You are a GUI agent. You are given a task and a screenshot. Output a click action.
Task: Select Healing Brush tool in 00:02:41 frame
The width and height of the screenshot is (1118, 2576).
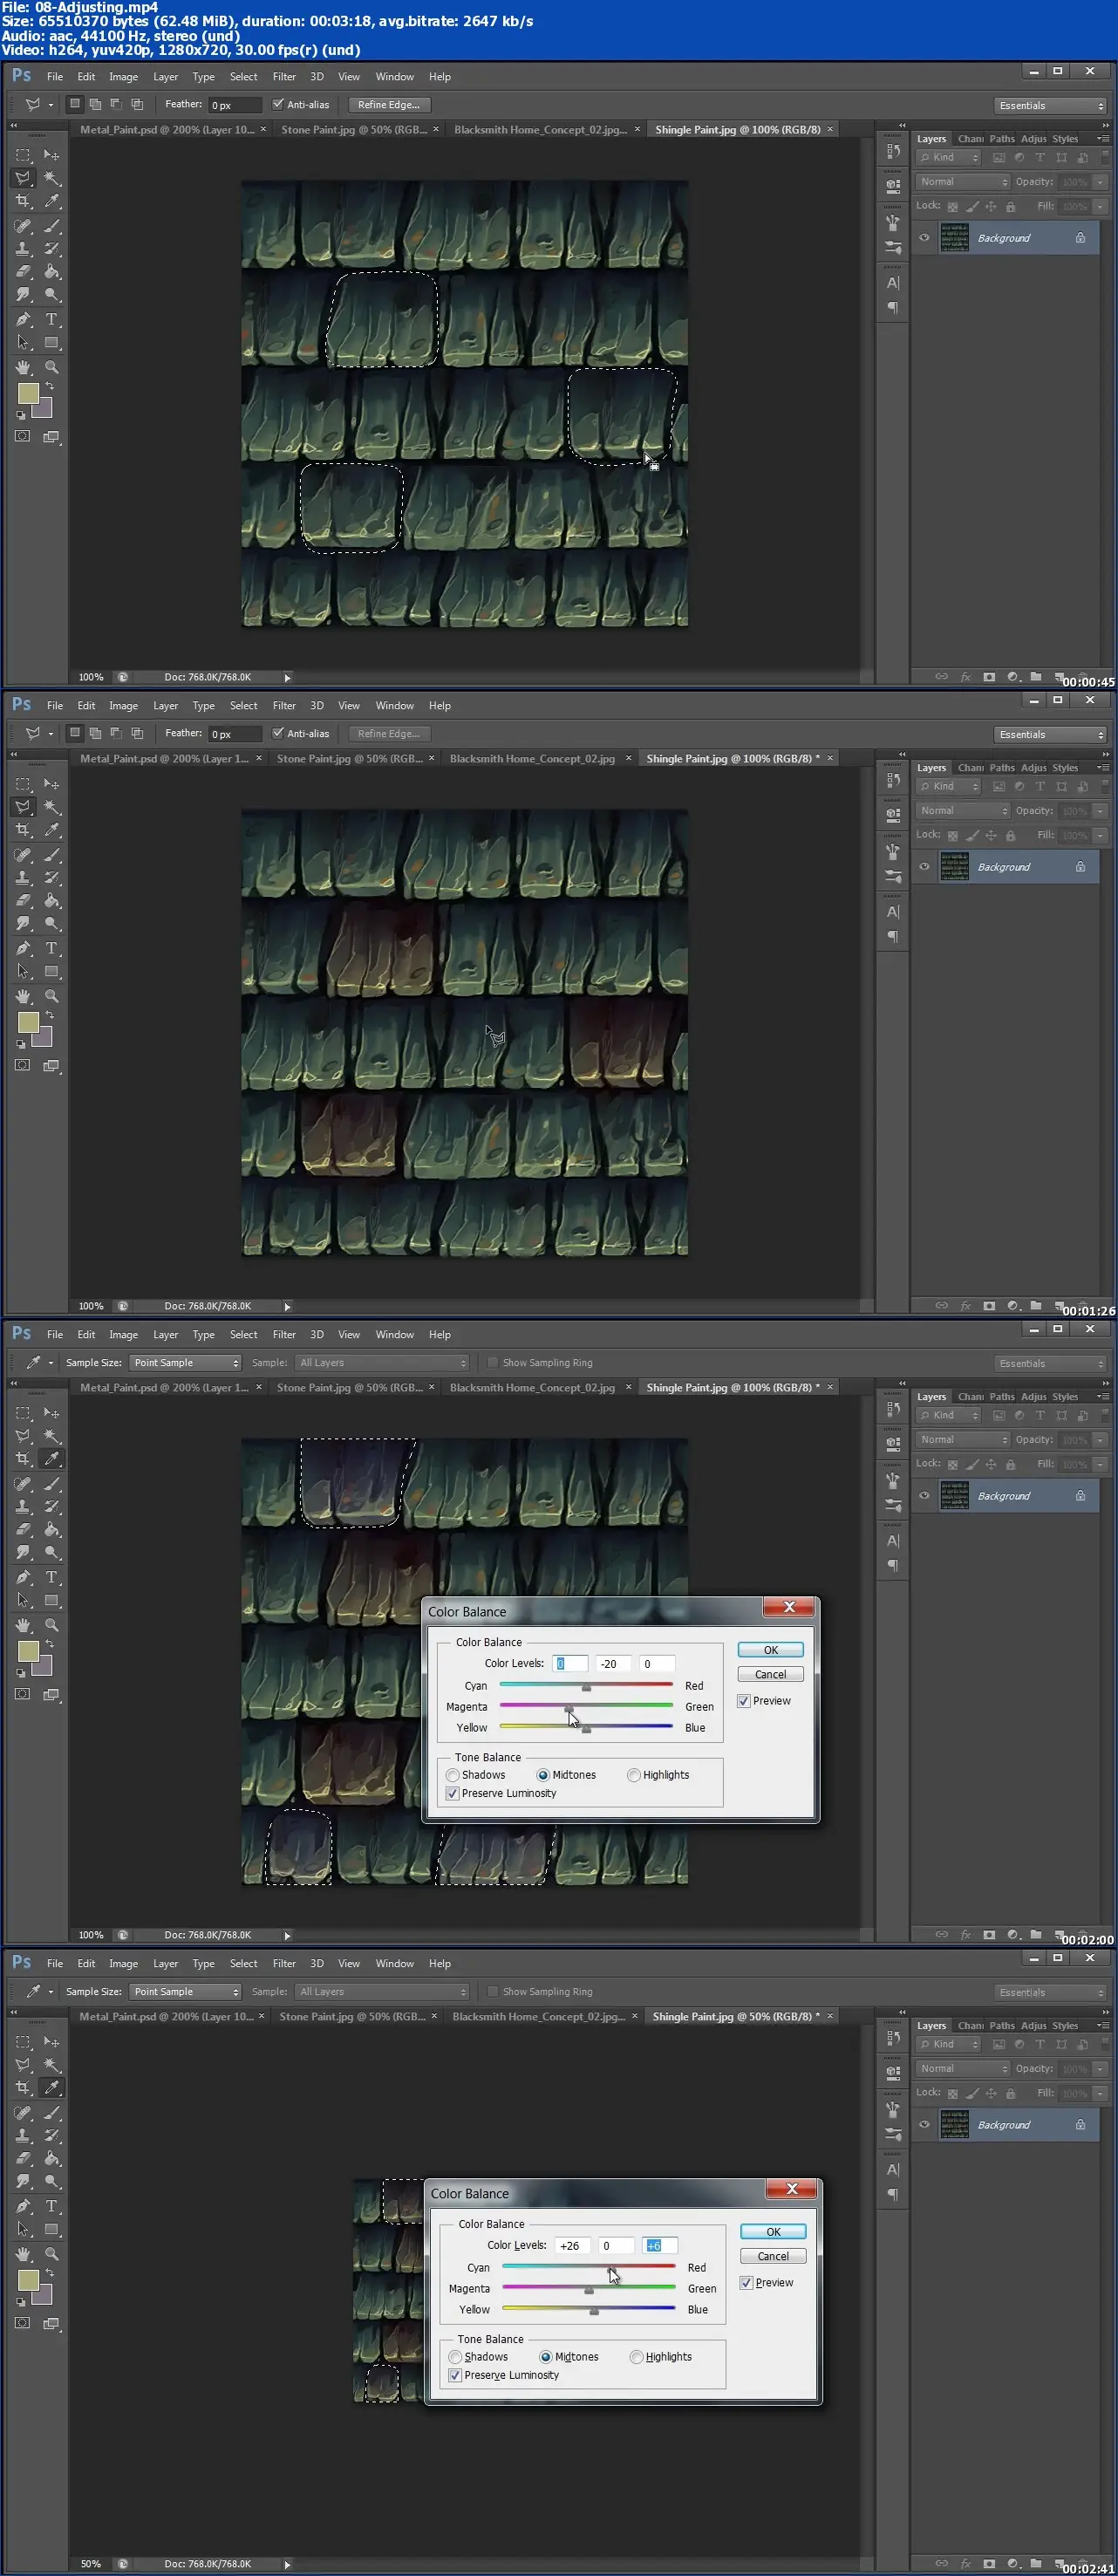(22, 2113)
